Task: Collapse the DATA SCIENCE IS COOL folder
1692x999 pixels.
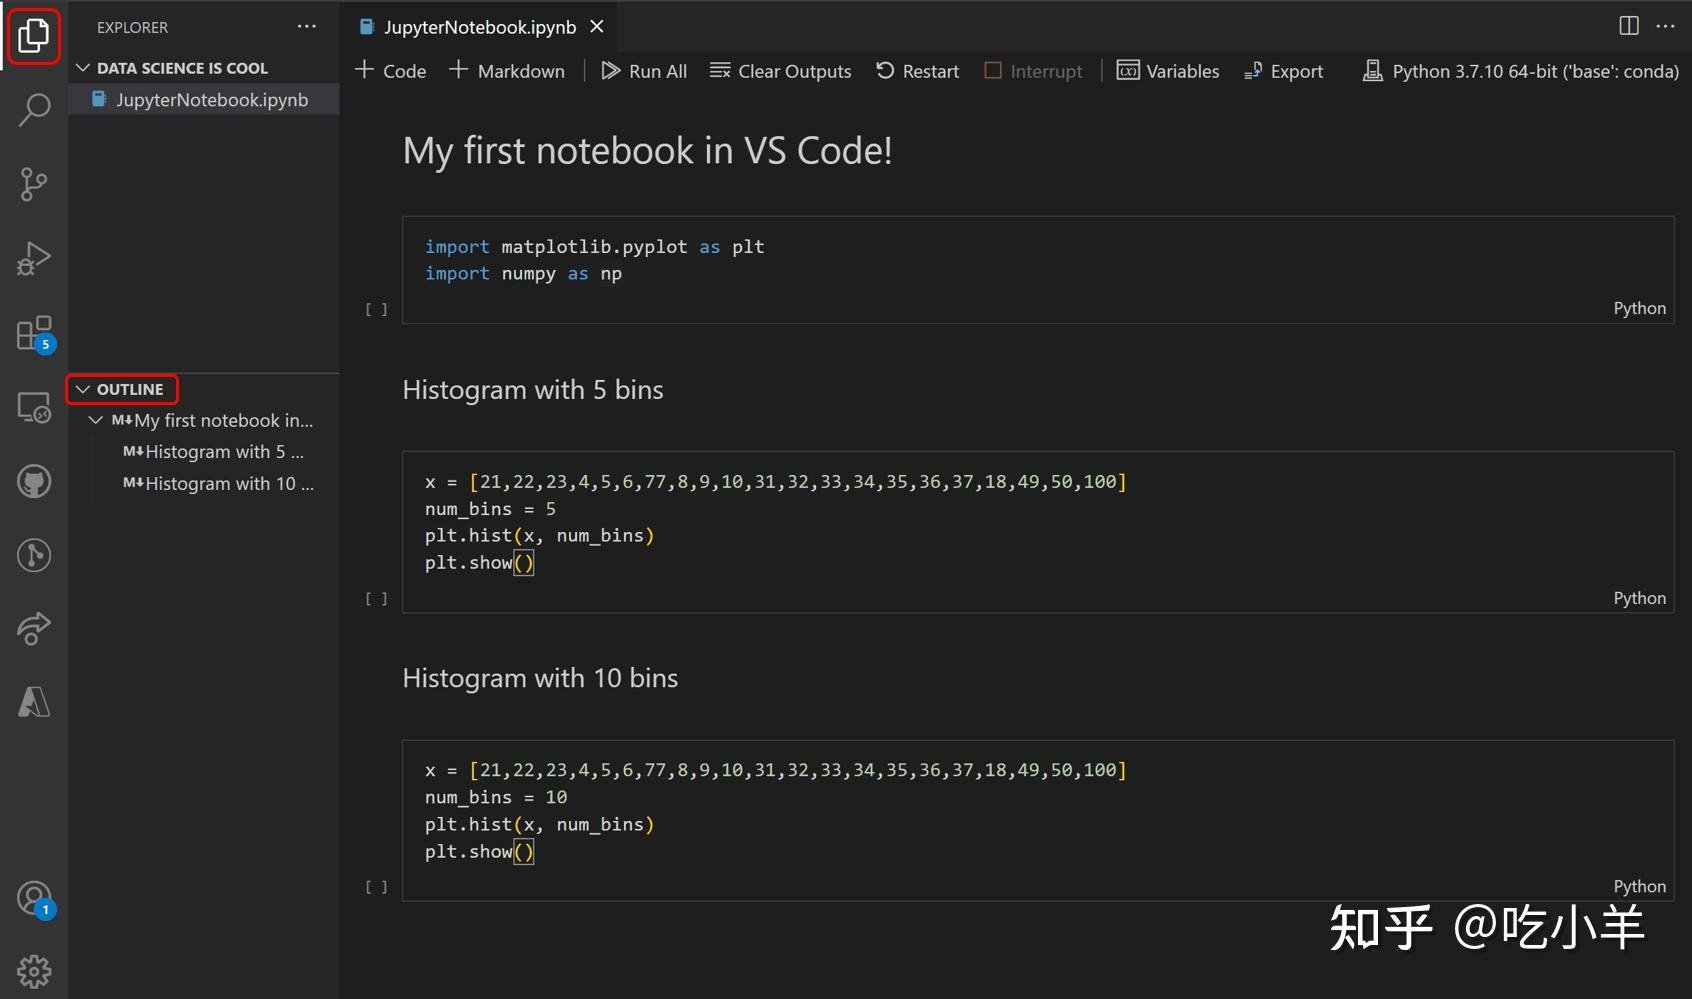Action: pyautogui.click(x=82, y=67)
